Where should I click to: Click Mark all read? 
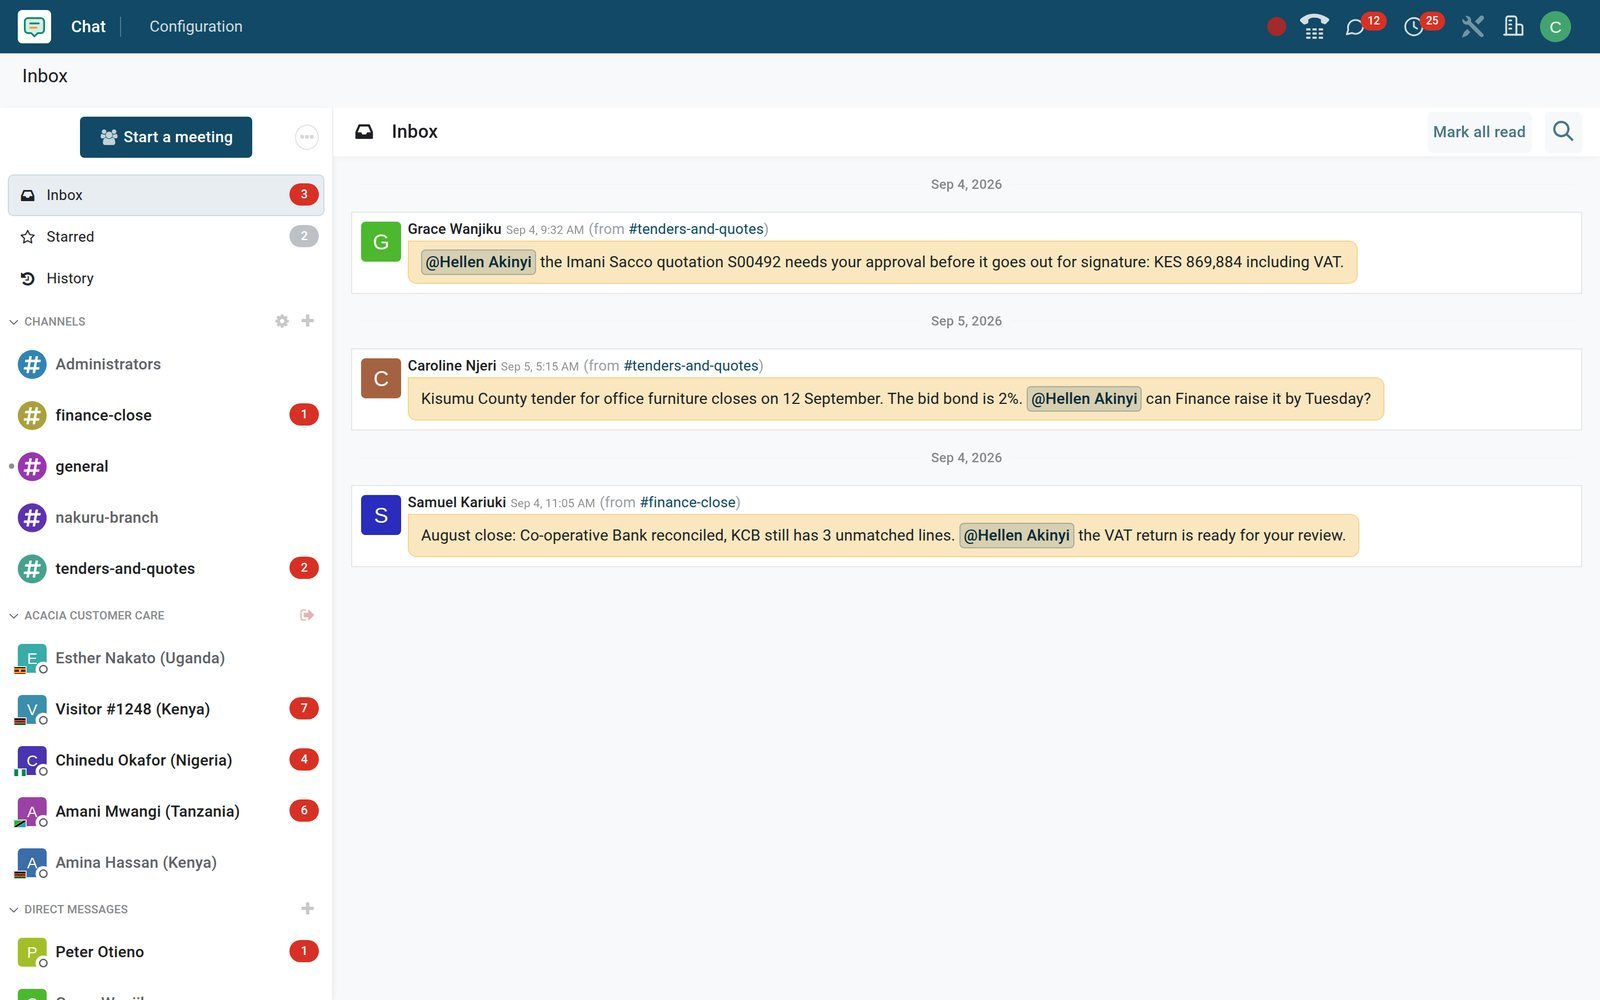[x=1479, y=132]
